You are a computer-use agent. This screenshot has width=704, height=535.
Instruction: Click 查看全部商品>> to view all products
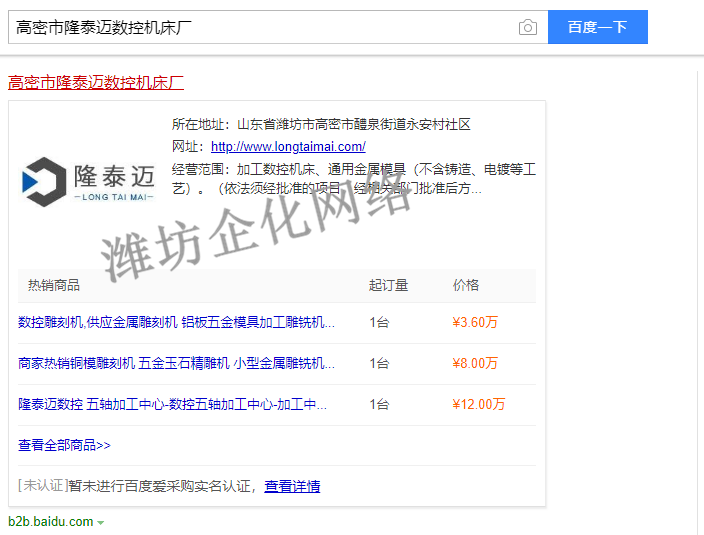(64, 445)
